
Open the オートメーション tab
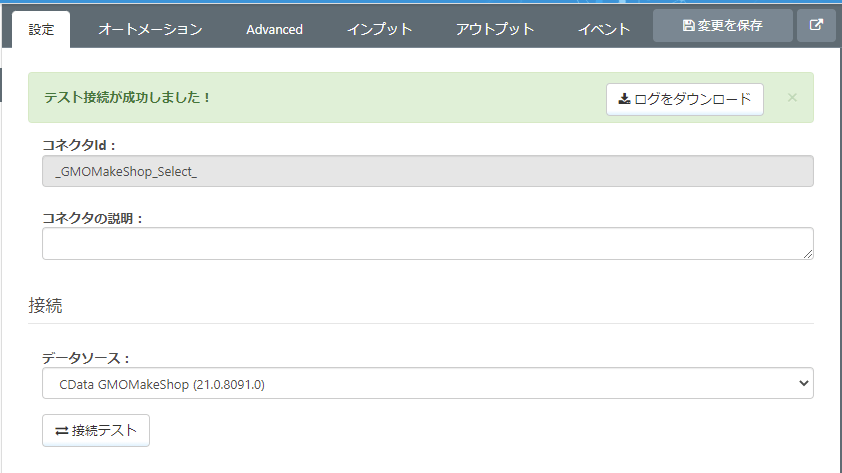click(150, 29)
